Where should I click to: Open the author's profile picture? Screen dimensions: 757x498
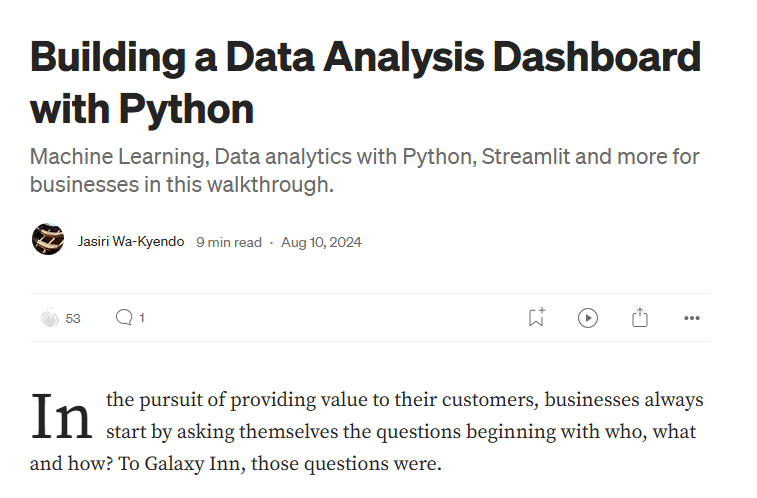[x=48, y=241]
